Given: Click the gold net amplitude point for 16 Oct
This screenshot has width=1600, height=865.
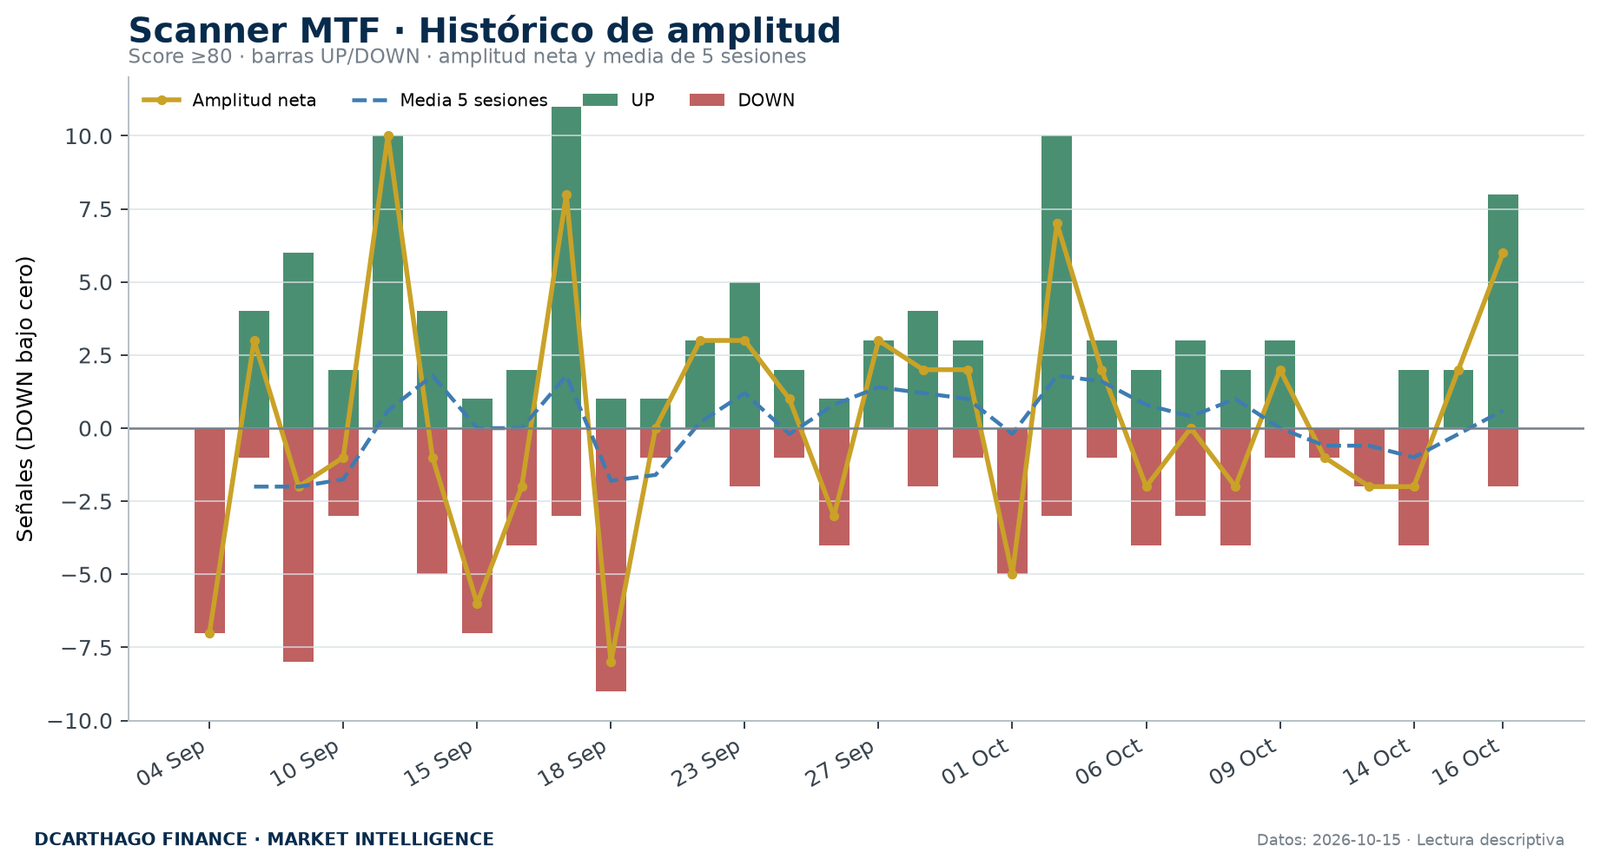Looking at the screenshot, I should [x=1503, y=253].
